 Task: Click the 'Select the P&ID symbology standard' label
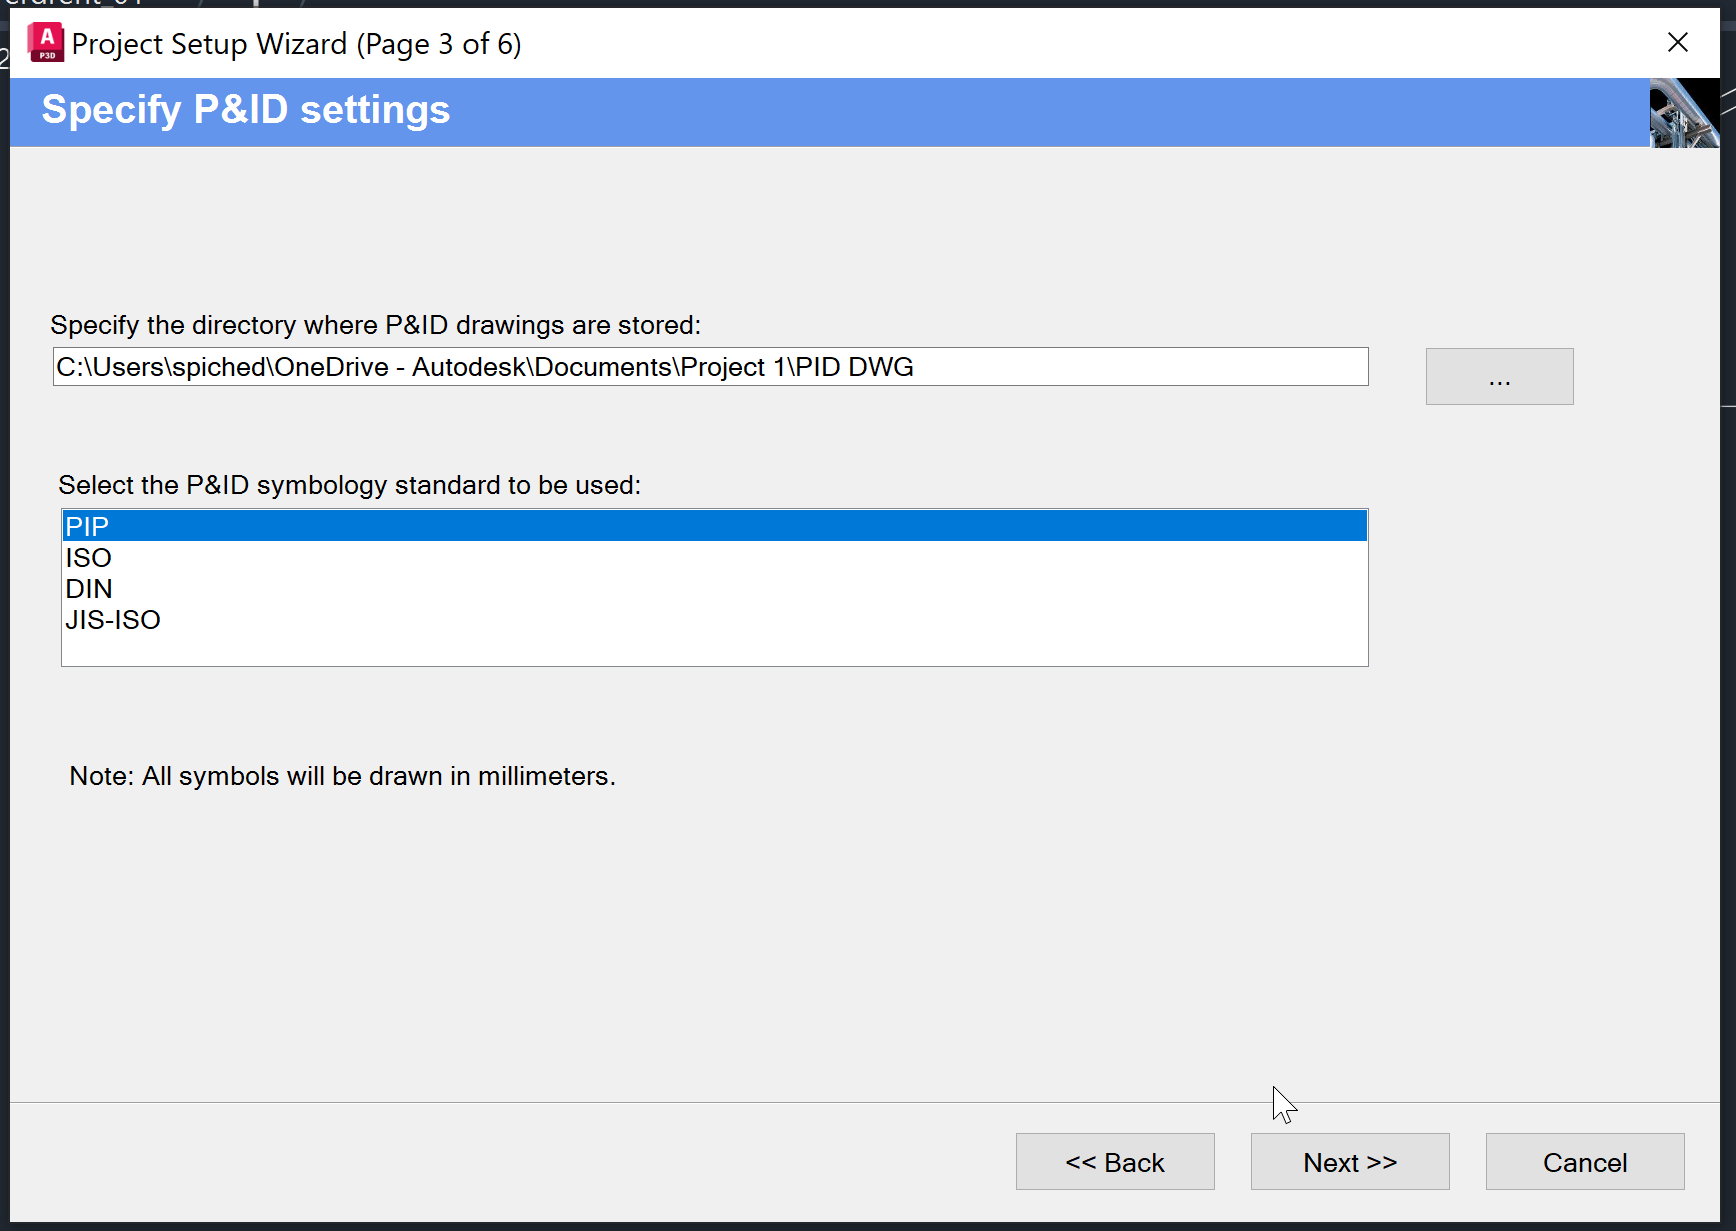click(x=349, y=485)
